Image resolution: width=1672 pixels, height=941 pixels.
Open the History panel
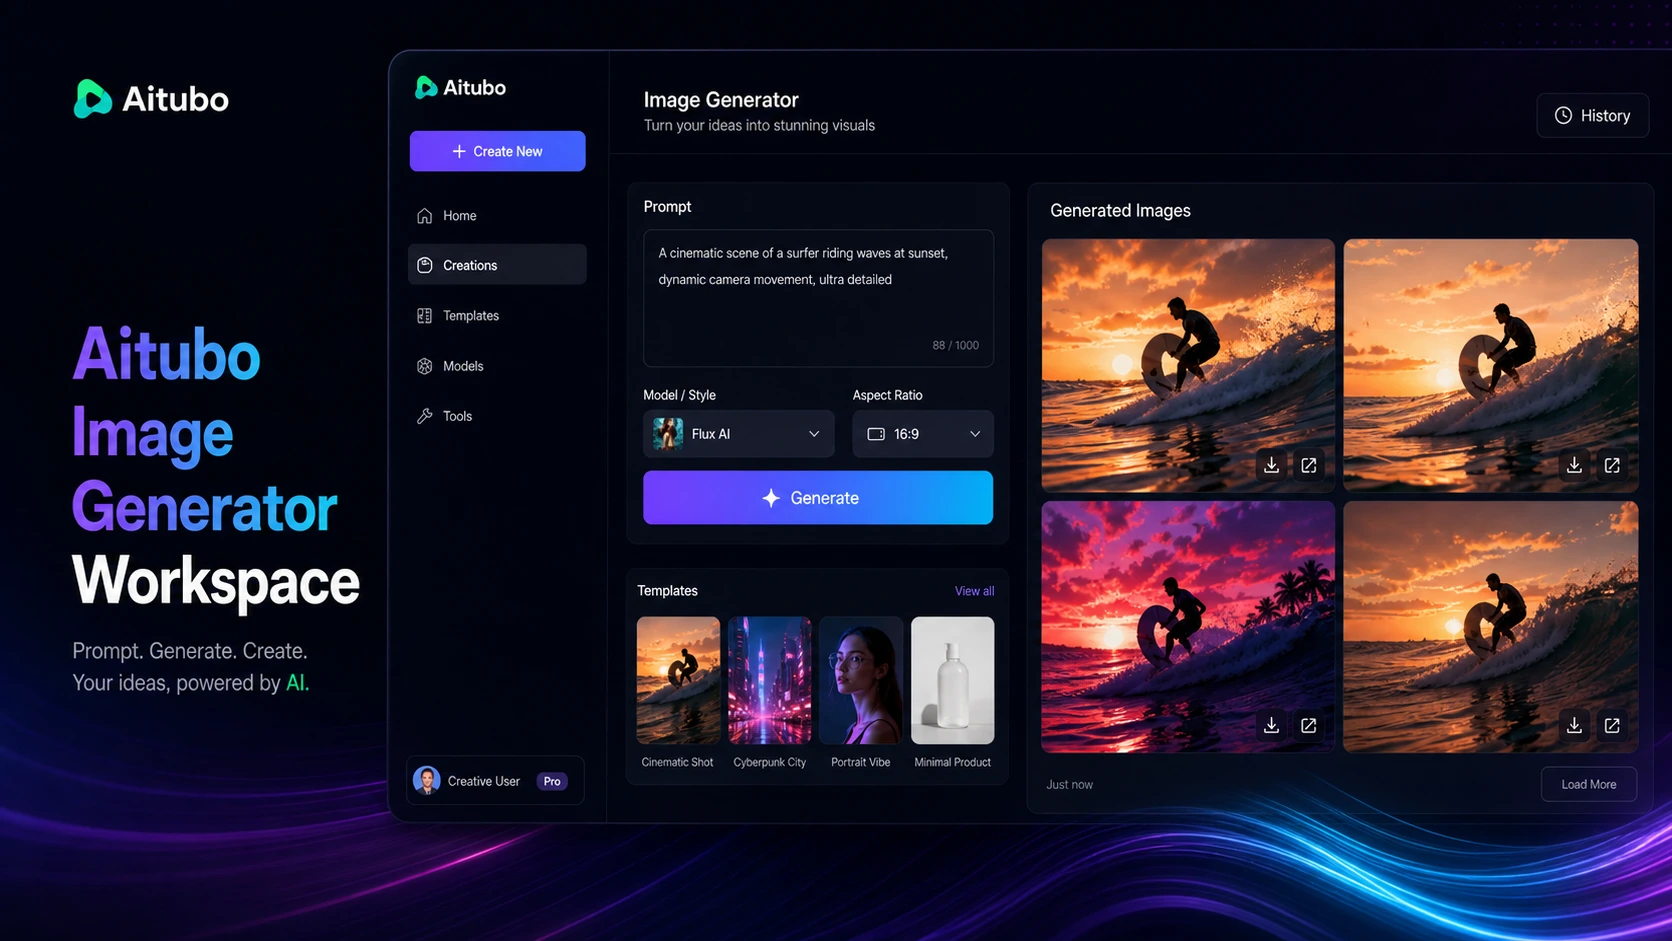(1592, 116)
